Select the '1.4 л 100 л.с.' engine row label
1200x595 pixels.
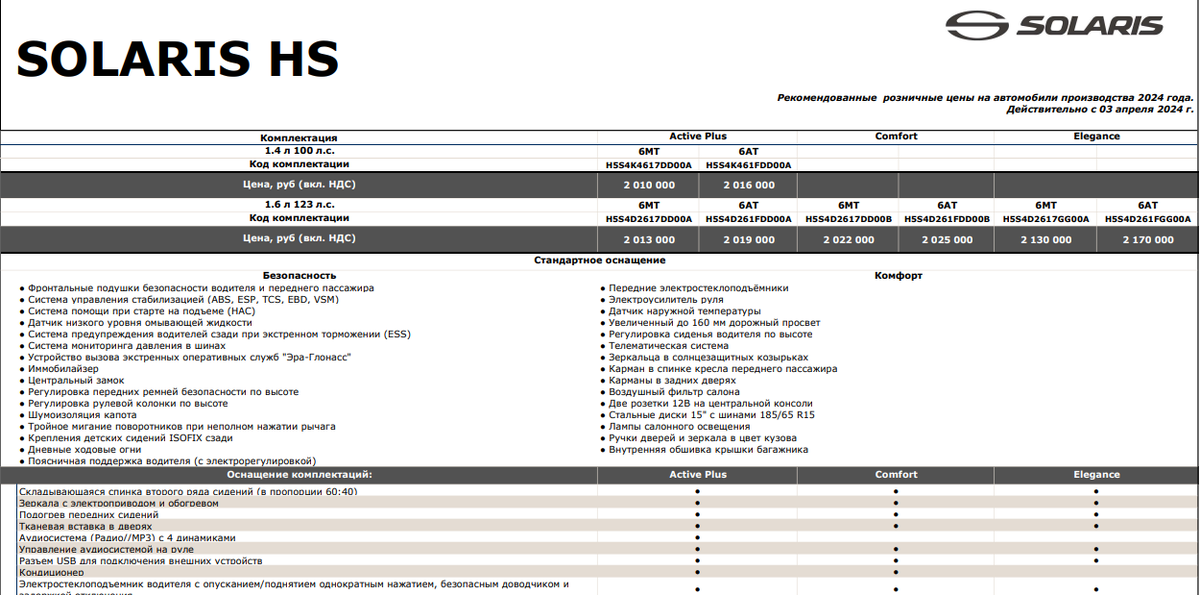click(x=299, y=150)
